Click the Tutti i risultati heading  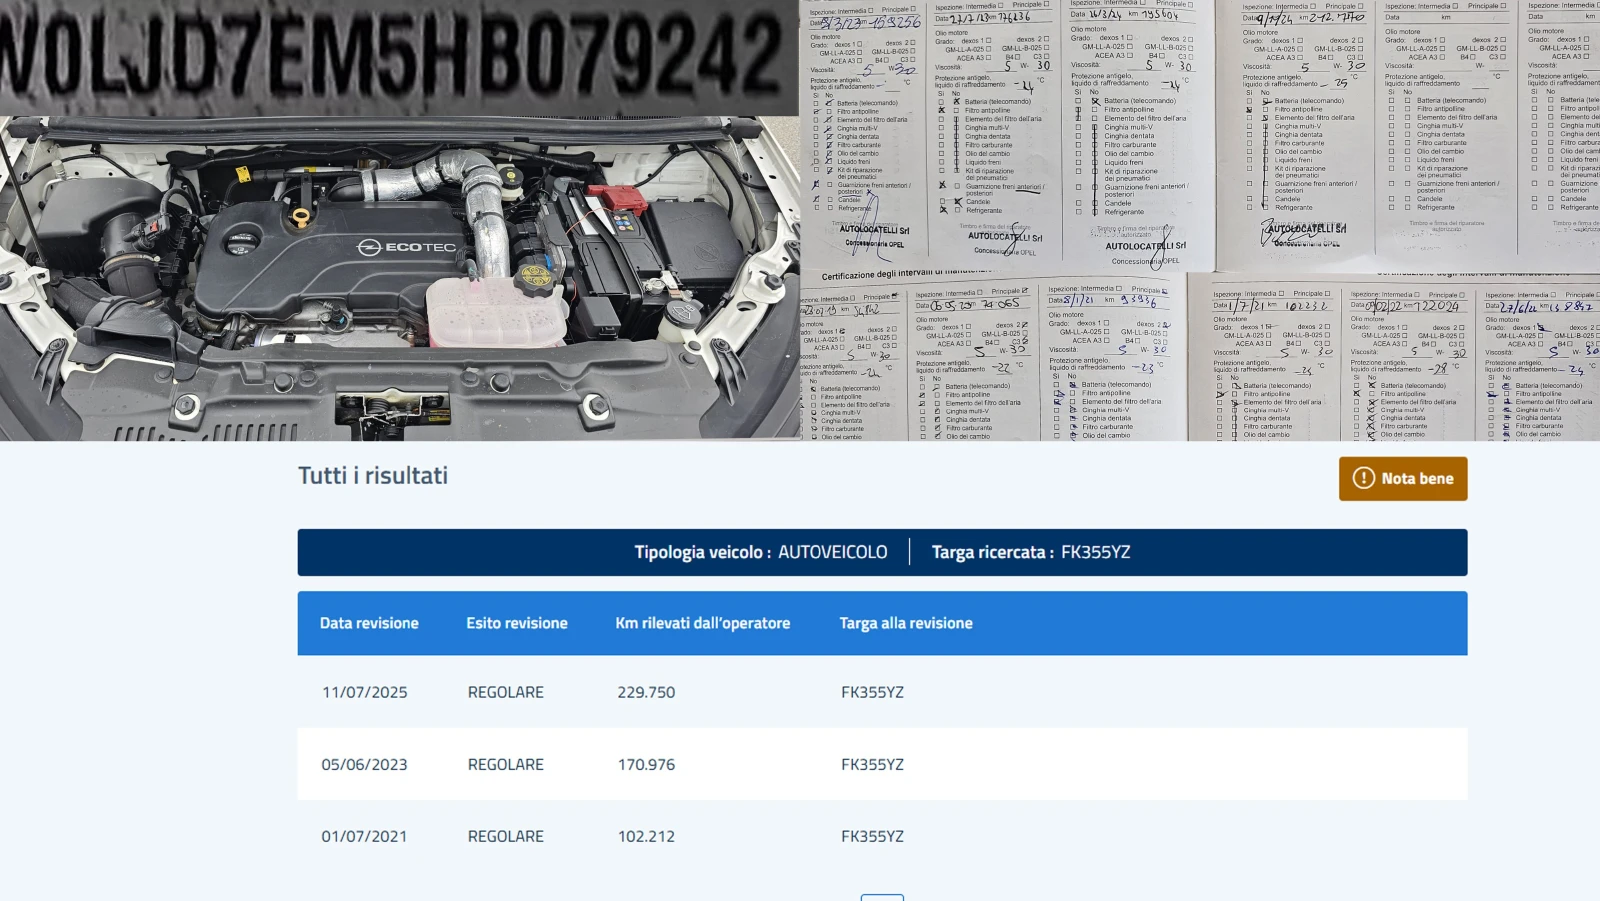pos(372,476)
